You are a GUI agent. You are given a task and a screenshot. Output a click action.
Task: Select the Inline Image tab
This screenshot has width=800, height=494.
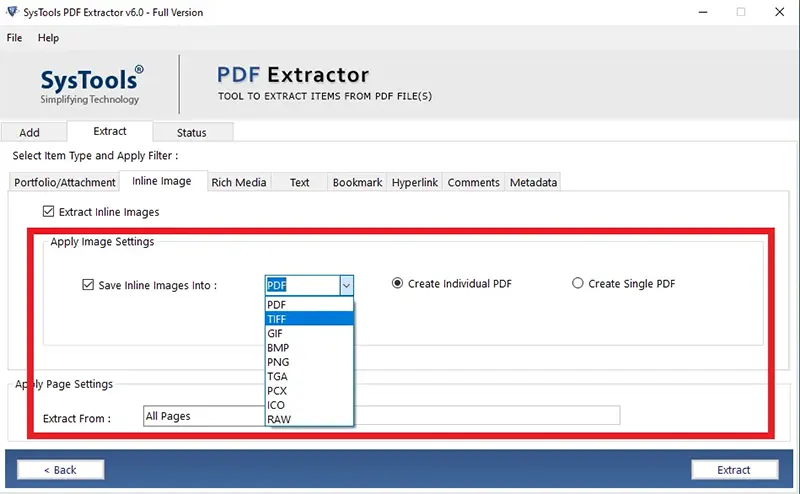(162, 181)
